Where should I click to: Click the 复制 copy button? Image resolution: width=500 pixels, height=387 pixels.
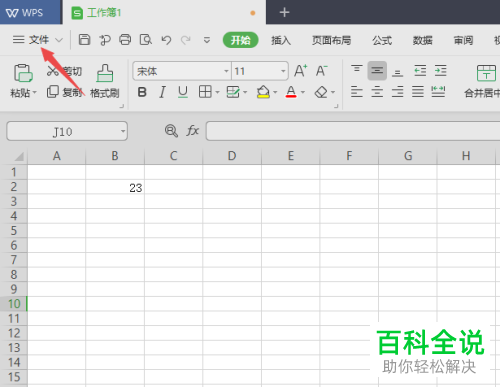64,92
